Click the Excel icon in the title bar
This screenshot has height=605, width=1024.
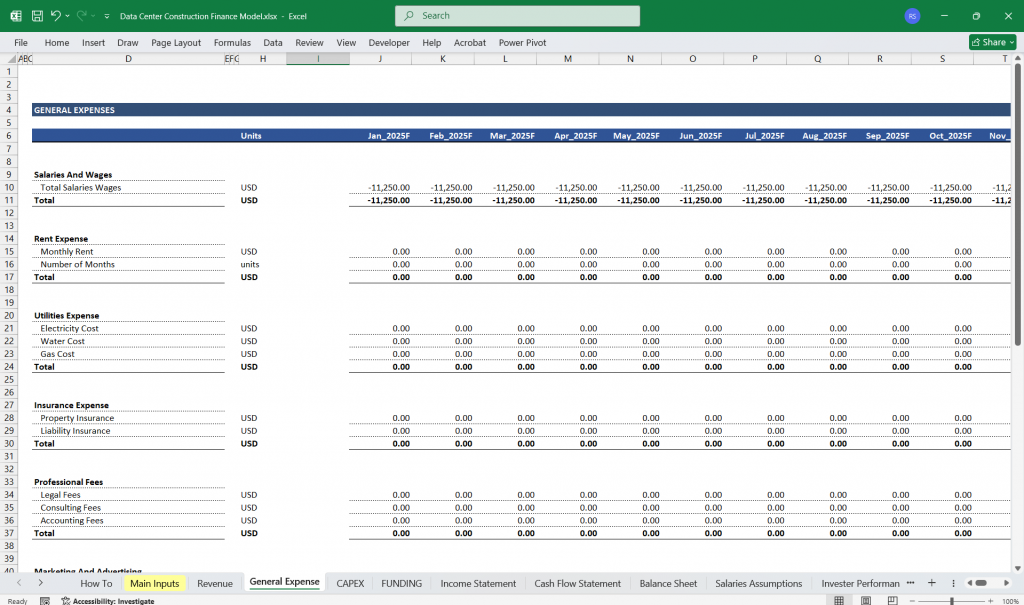(16, 16)
